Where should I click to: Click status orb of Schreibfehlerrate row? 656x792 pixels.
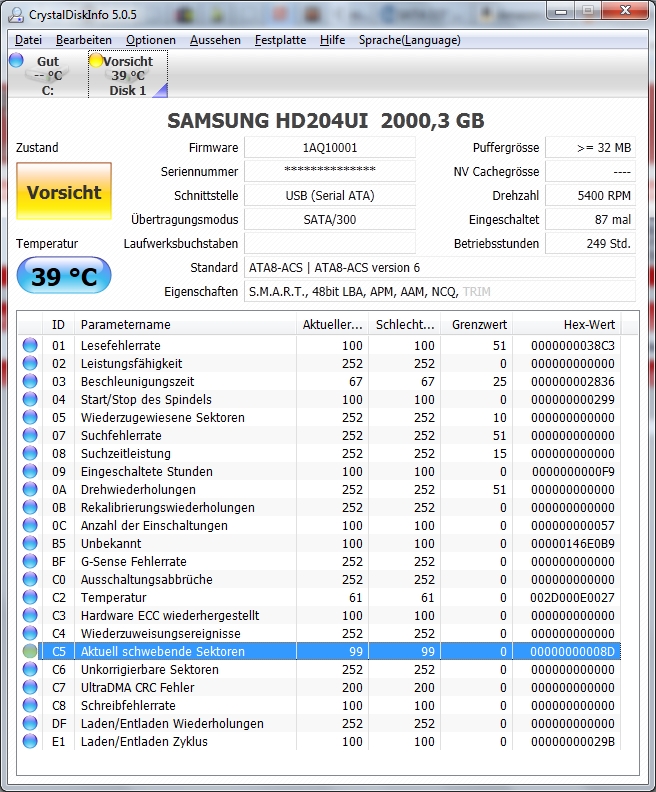click(x=30, y=706)
